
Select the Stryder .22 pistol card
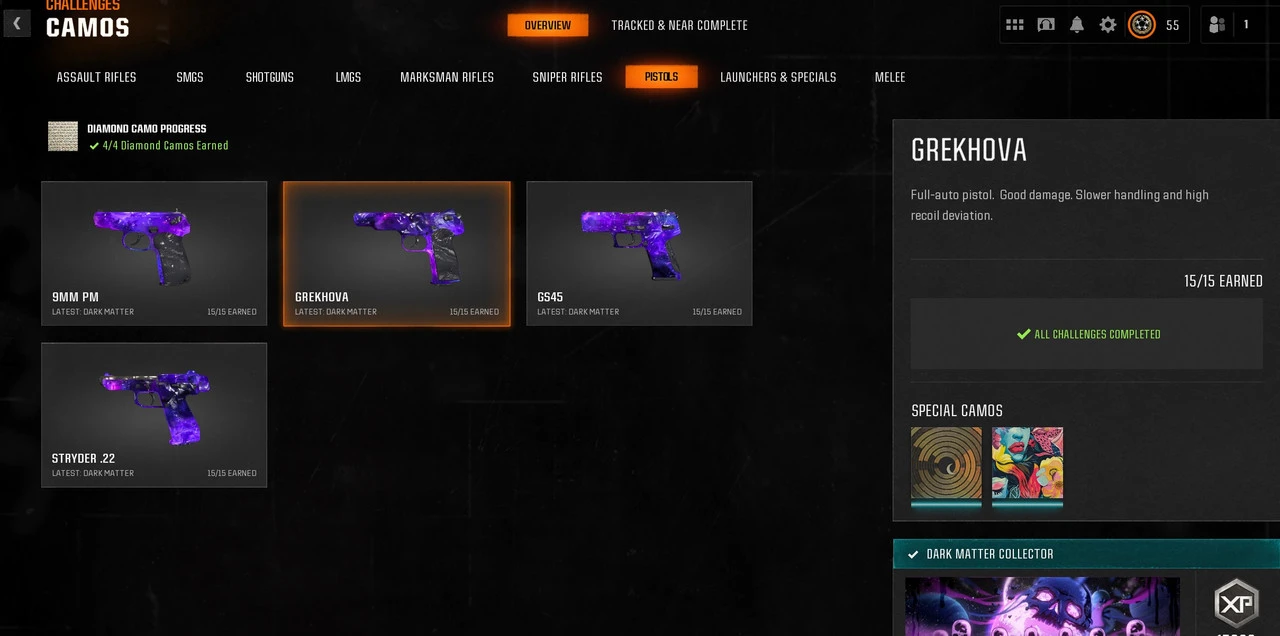coord(154,415)
